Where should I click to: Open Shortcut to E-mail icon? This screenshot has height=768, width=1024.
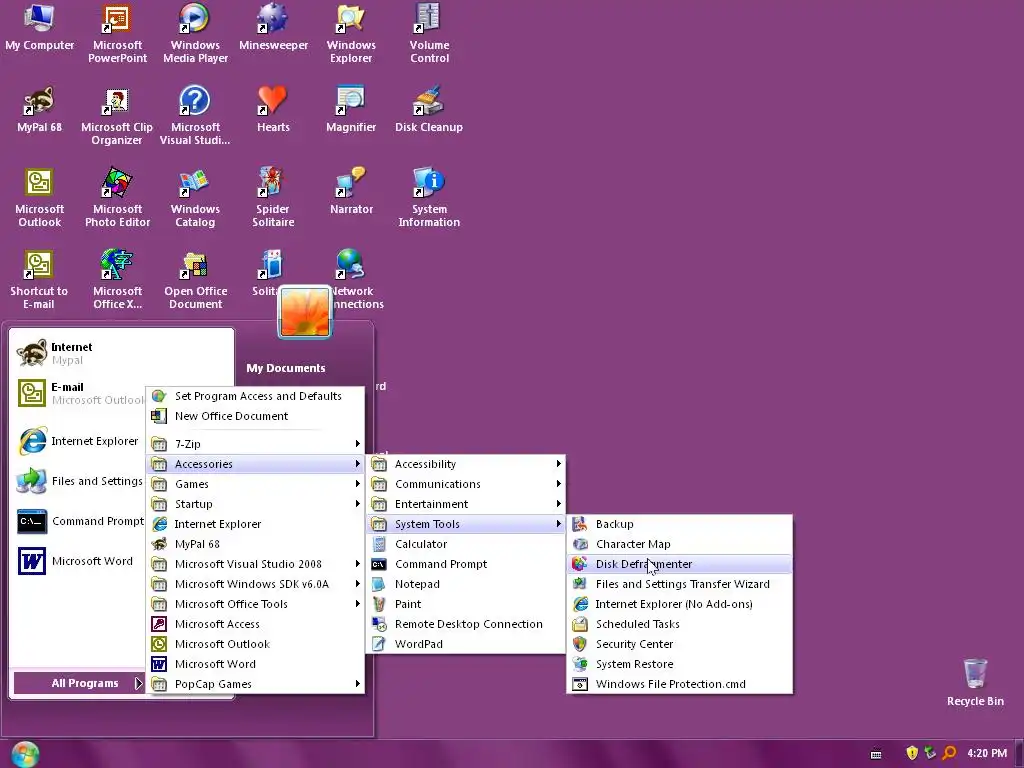point(39,280)
